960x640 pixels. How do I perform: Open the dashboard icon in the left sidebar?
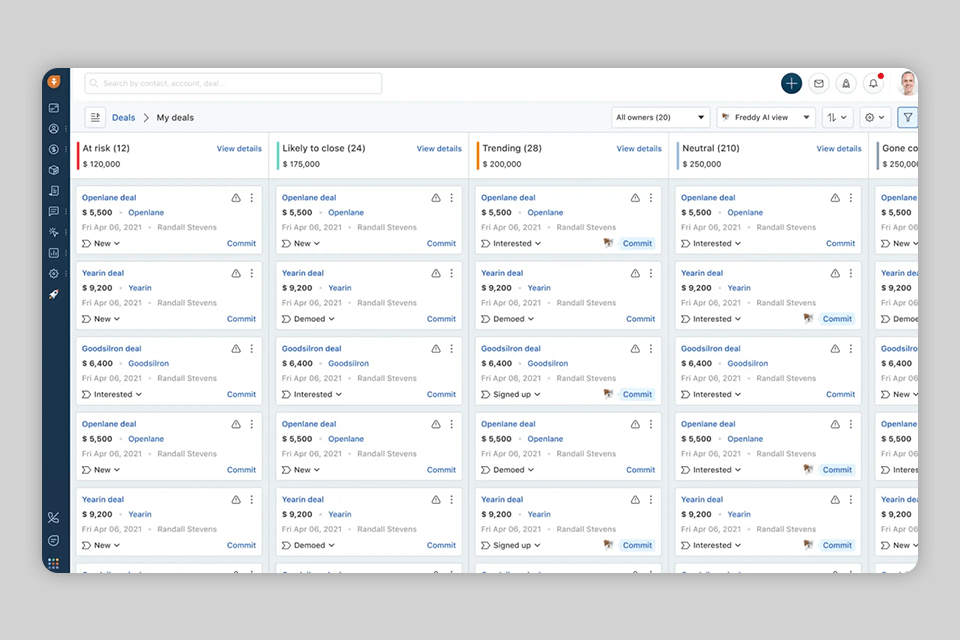click(x=54, y=108)
